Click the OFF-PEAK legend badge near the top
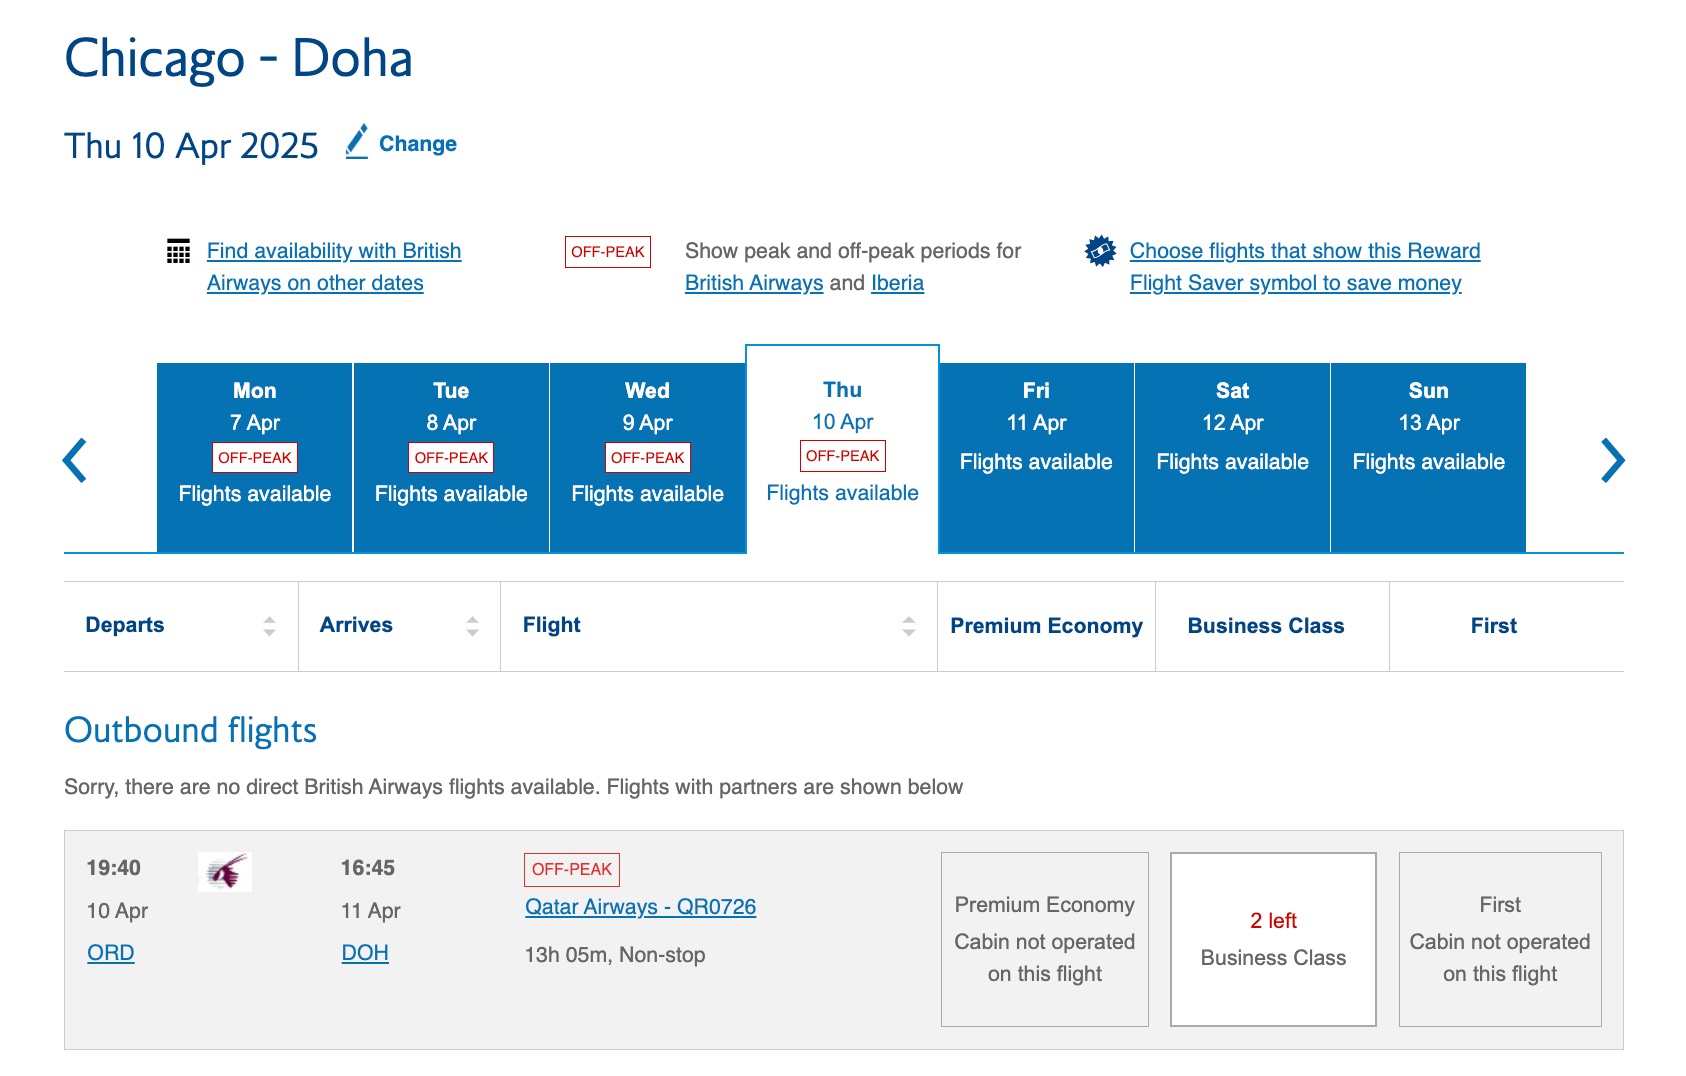 (608, 251)
